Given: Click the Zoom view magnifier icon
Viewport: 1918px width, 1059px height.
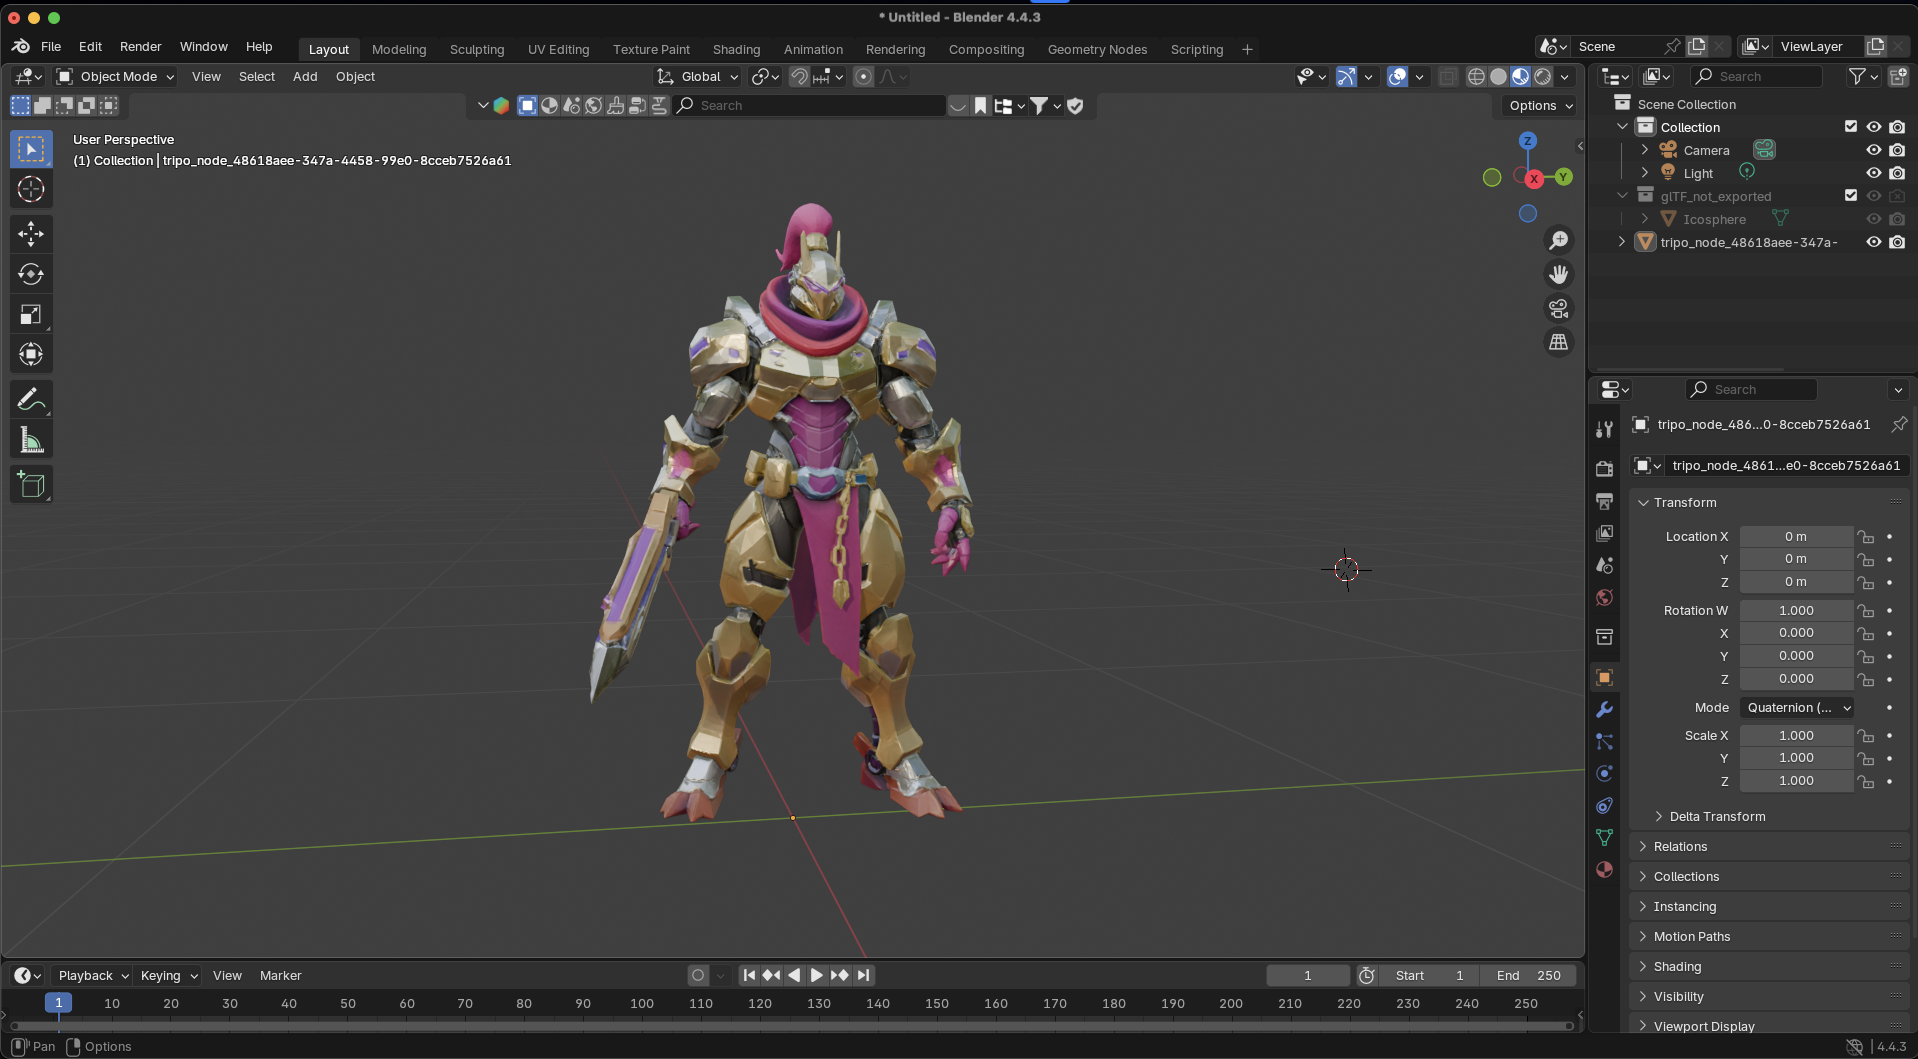Looking at the screenshot, I should (1558, 241).
